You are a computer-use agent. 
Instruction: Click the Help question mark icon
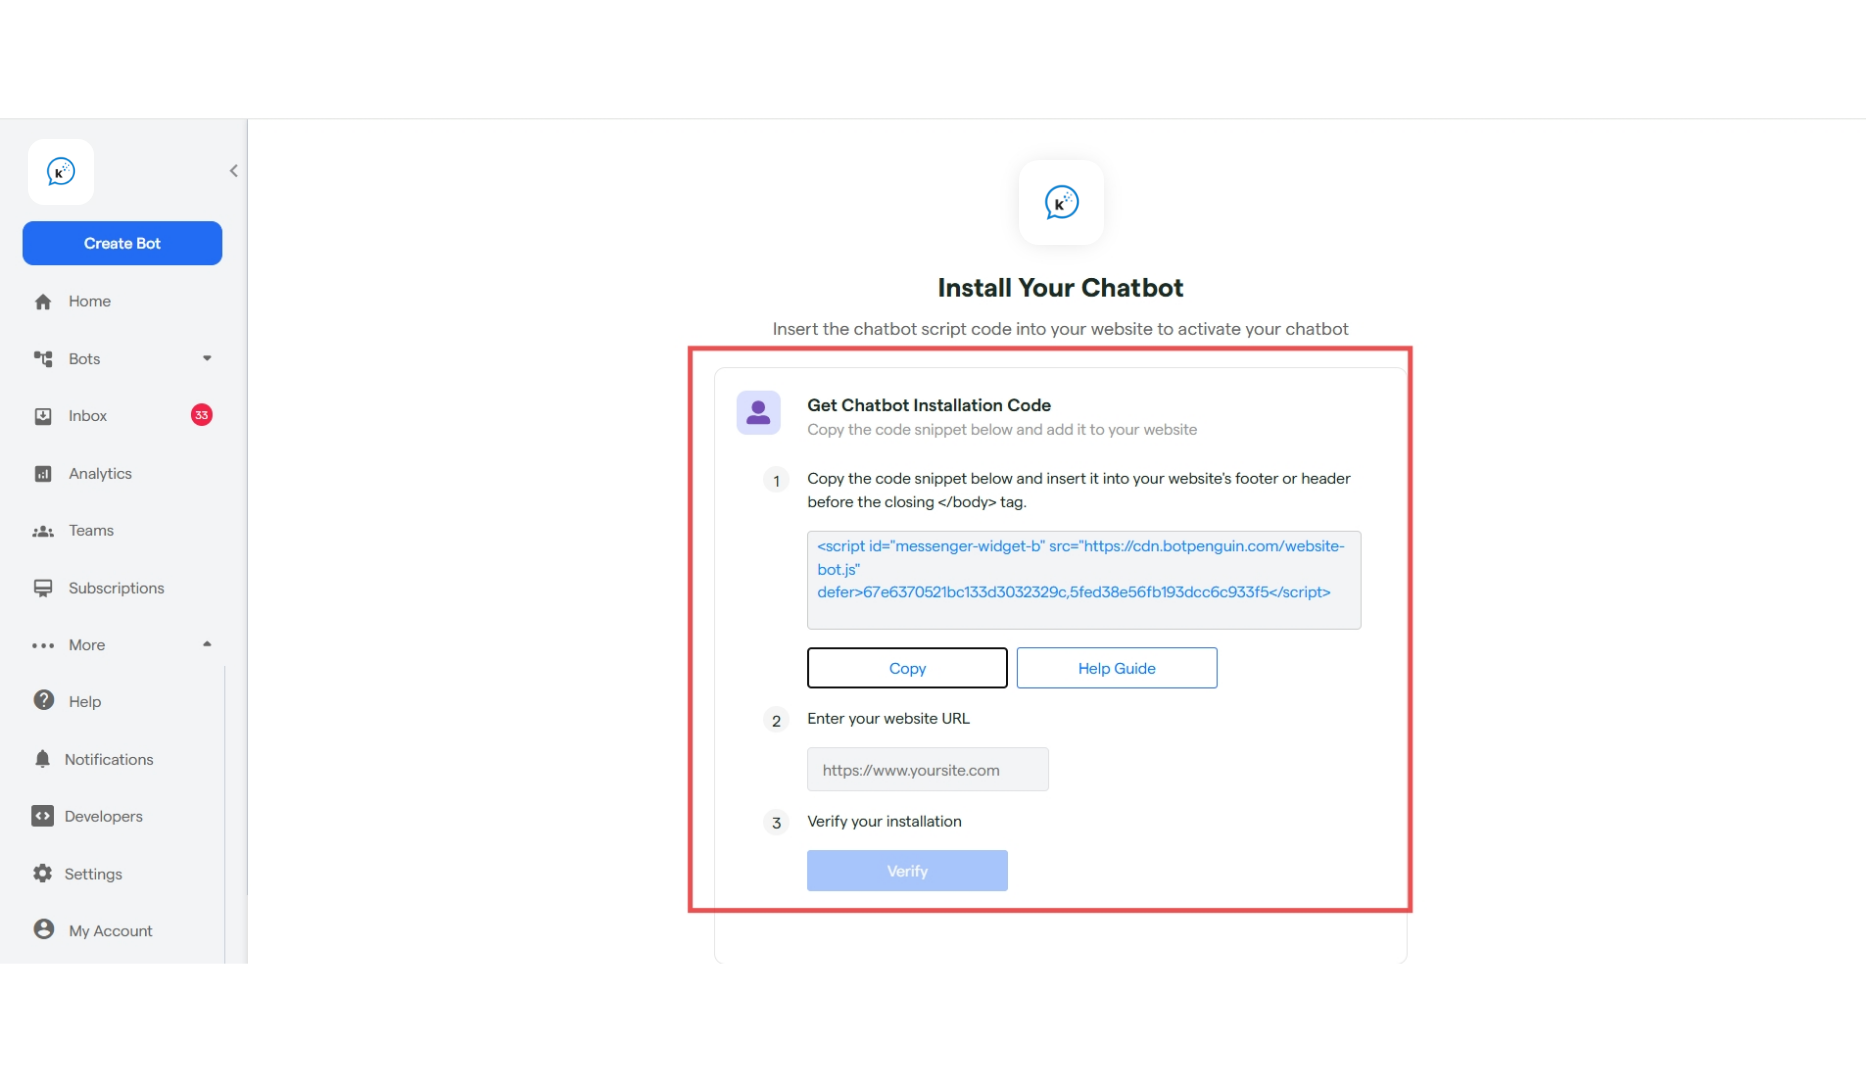coord(44,700)
